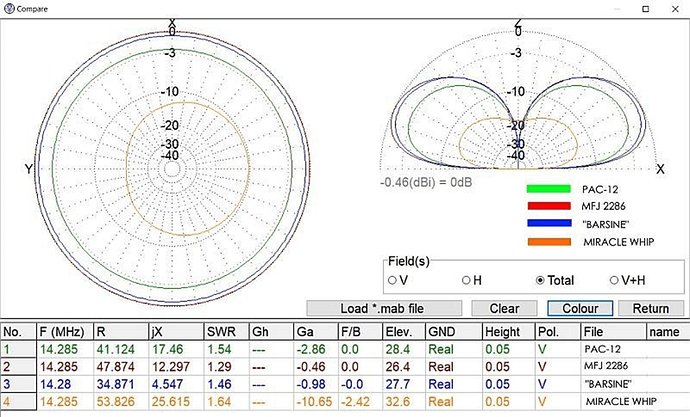Screen dimensions: 690x417
Task: Select row number 4 header
Action: click(18, 402)
